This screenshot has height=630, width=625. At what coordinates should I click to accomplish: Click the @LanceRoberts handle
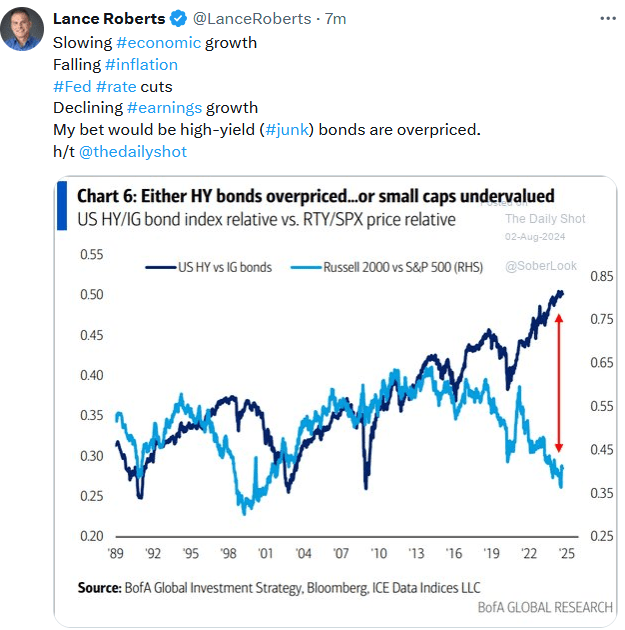[238, 19]
